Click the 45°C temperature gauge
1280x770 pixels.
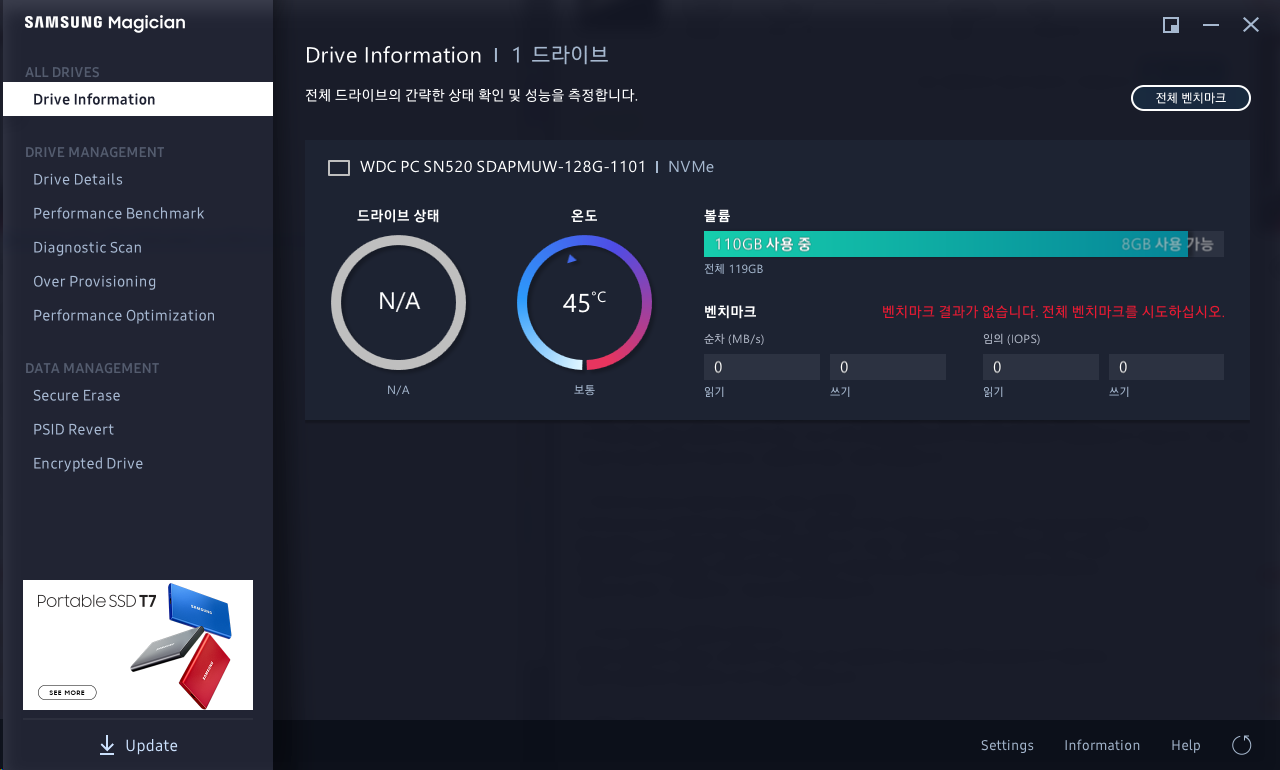[584, 303]
